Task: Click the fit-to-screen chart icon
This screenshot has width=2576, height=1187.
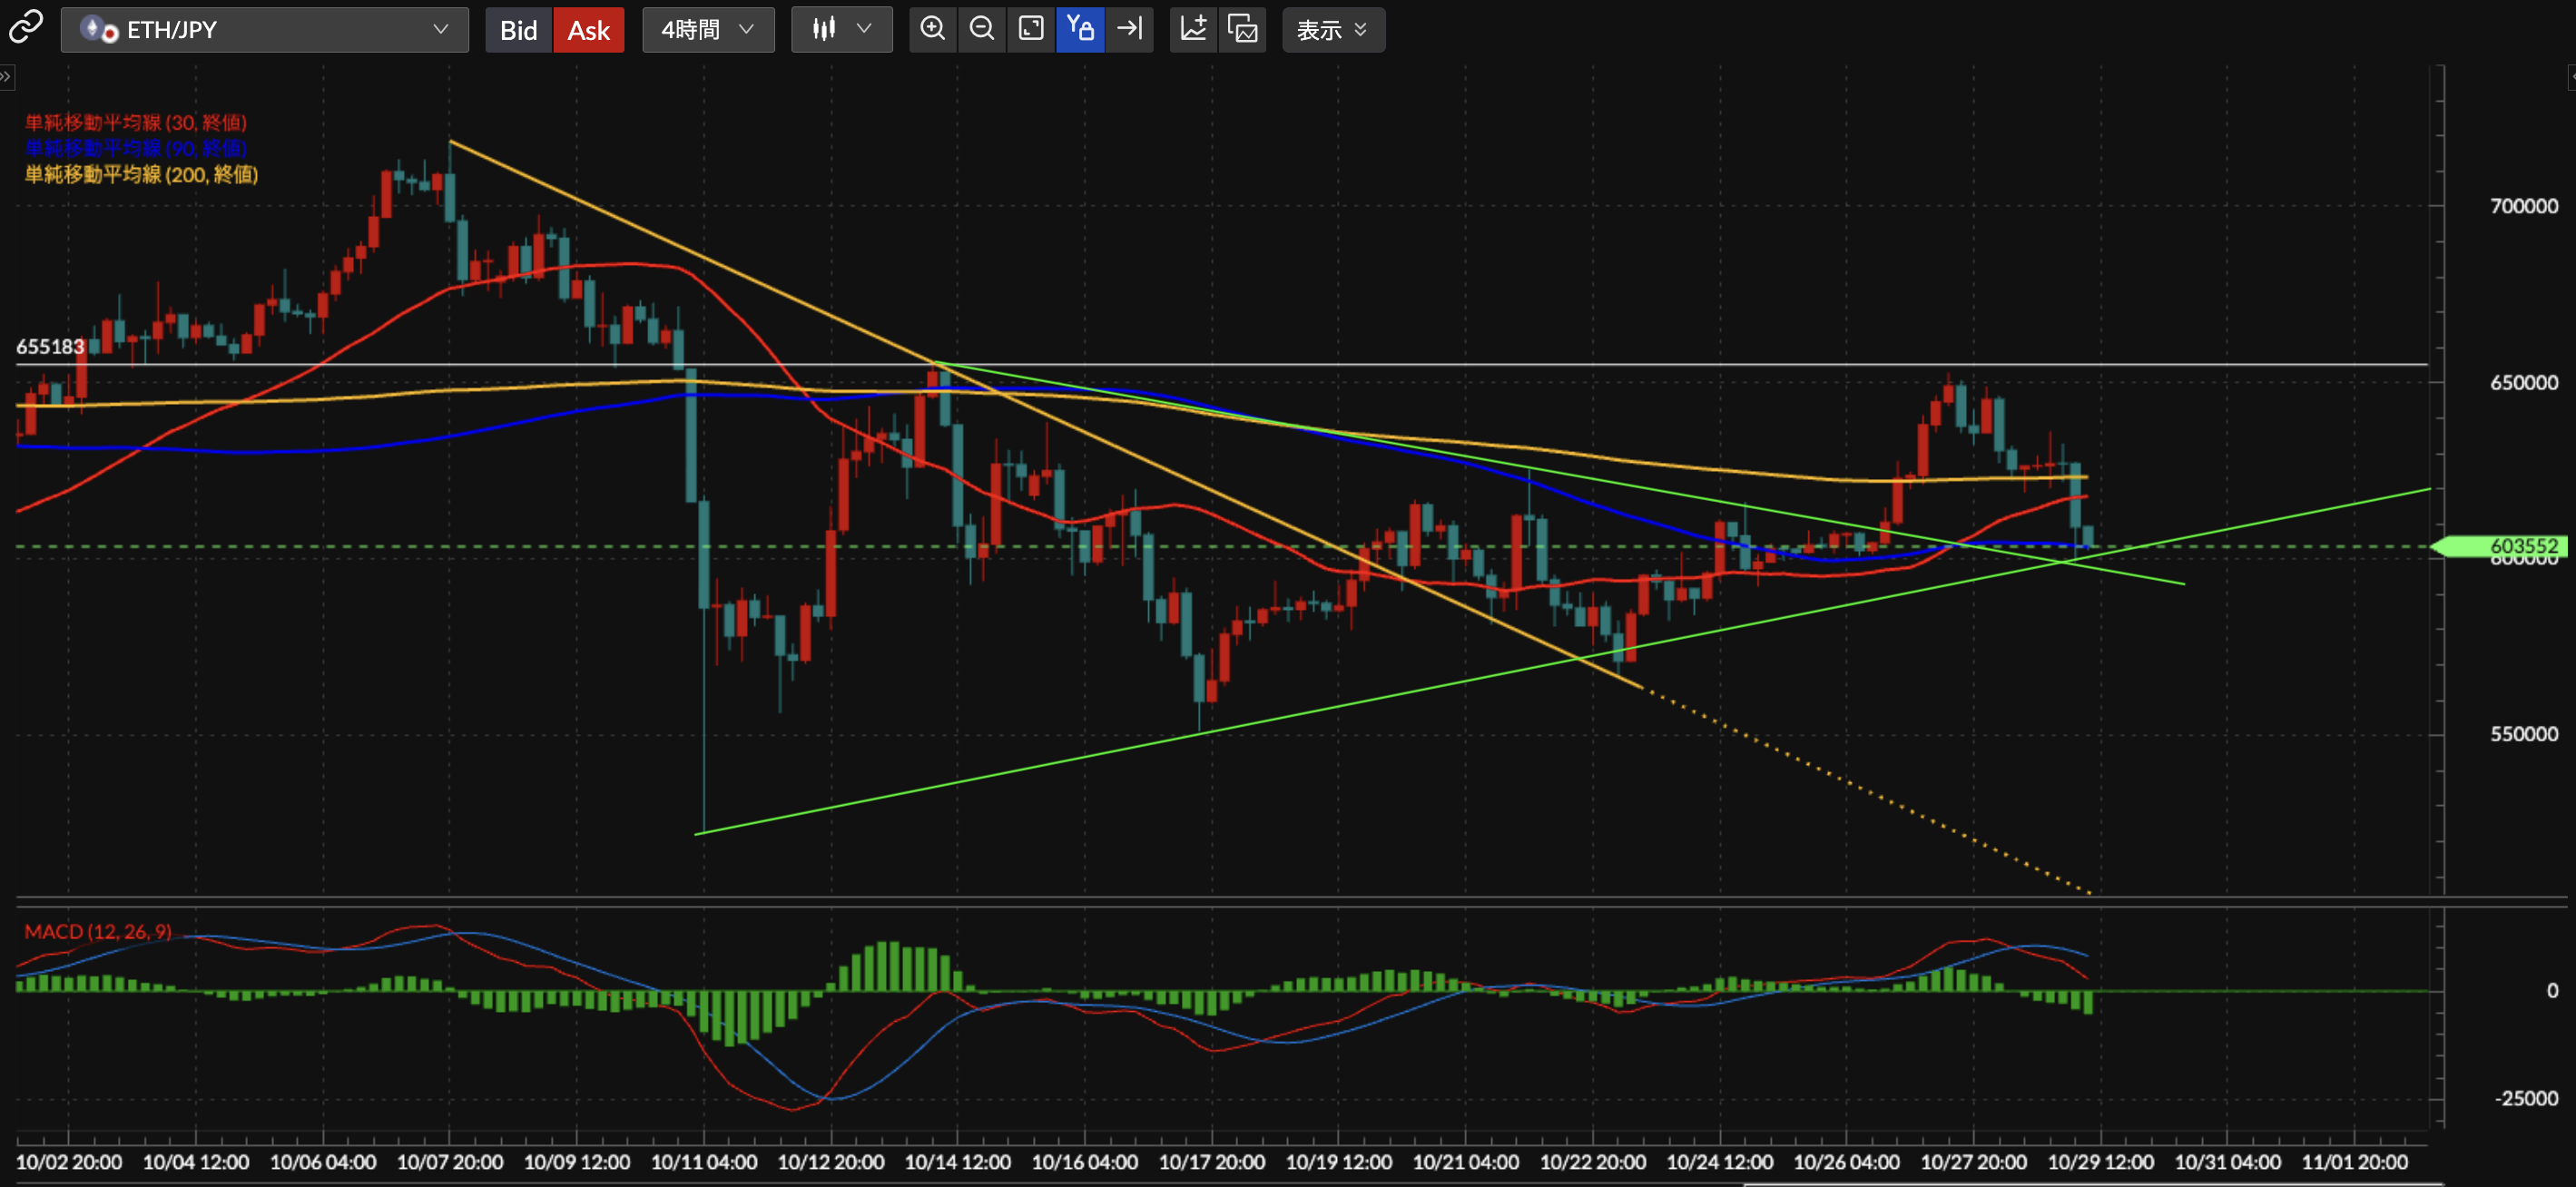Action: point(1031,29)
